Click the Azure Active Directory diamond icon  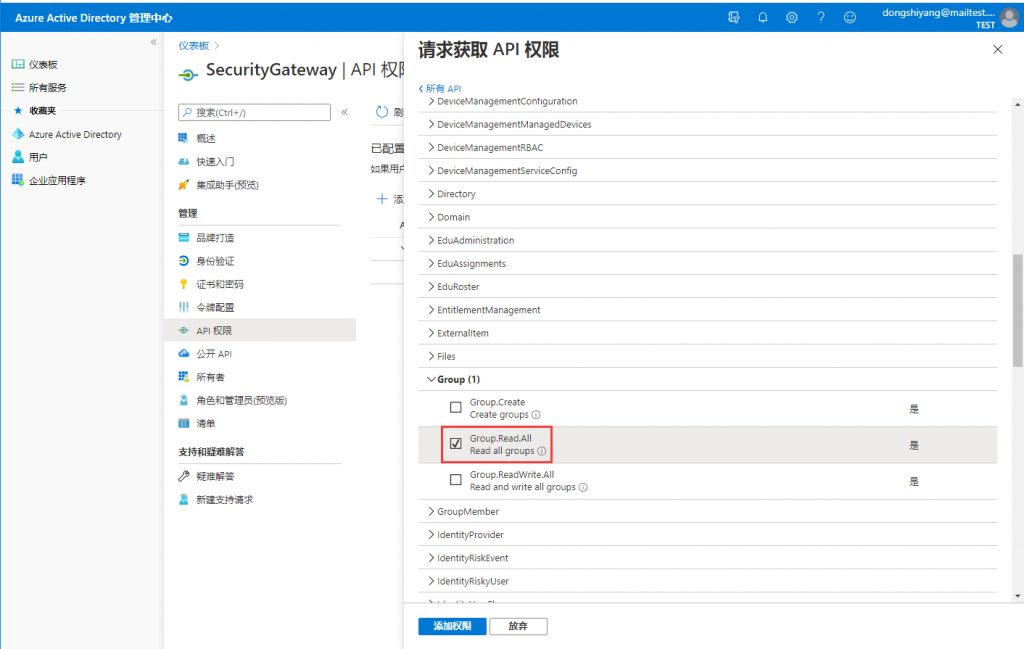point(18,134)
